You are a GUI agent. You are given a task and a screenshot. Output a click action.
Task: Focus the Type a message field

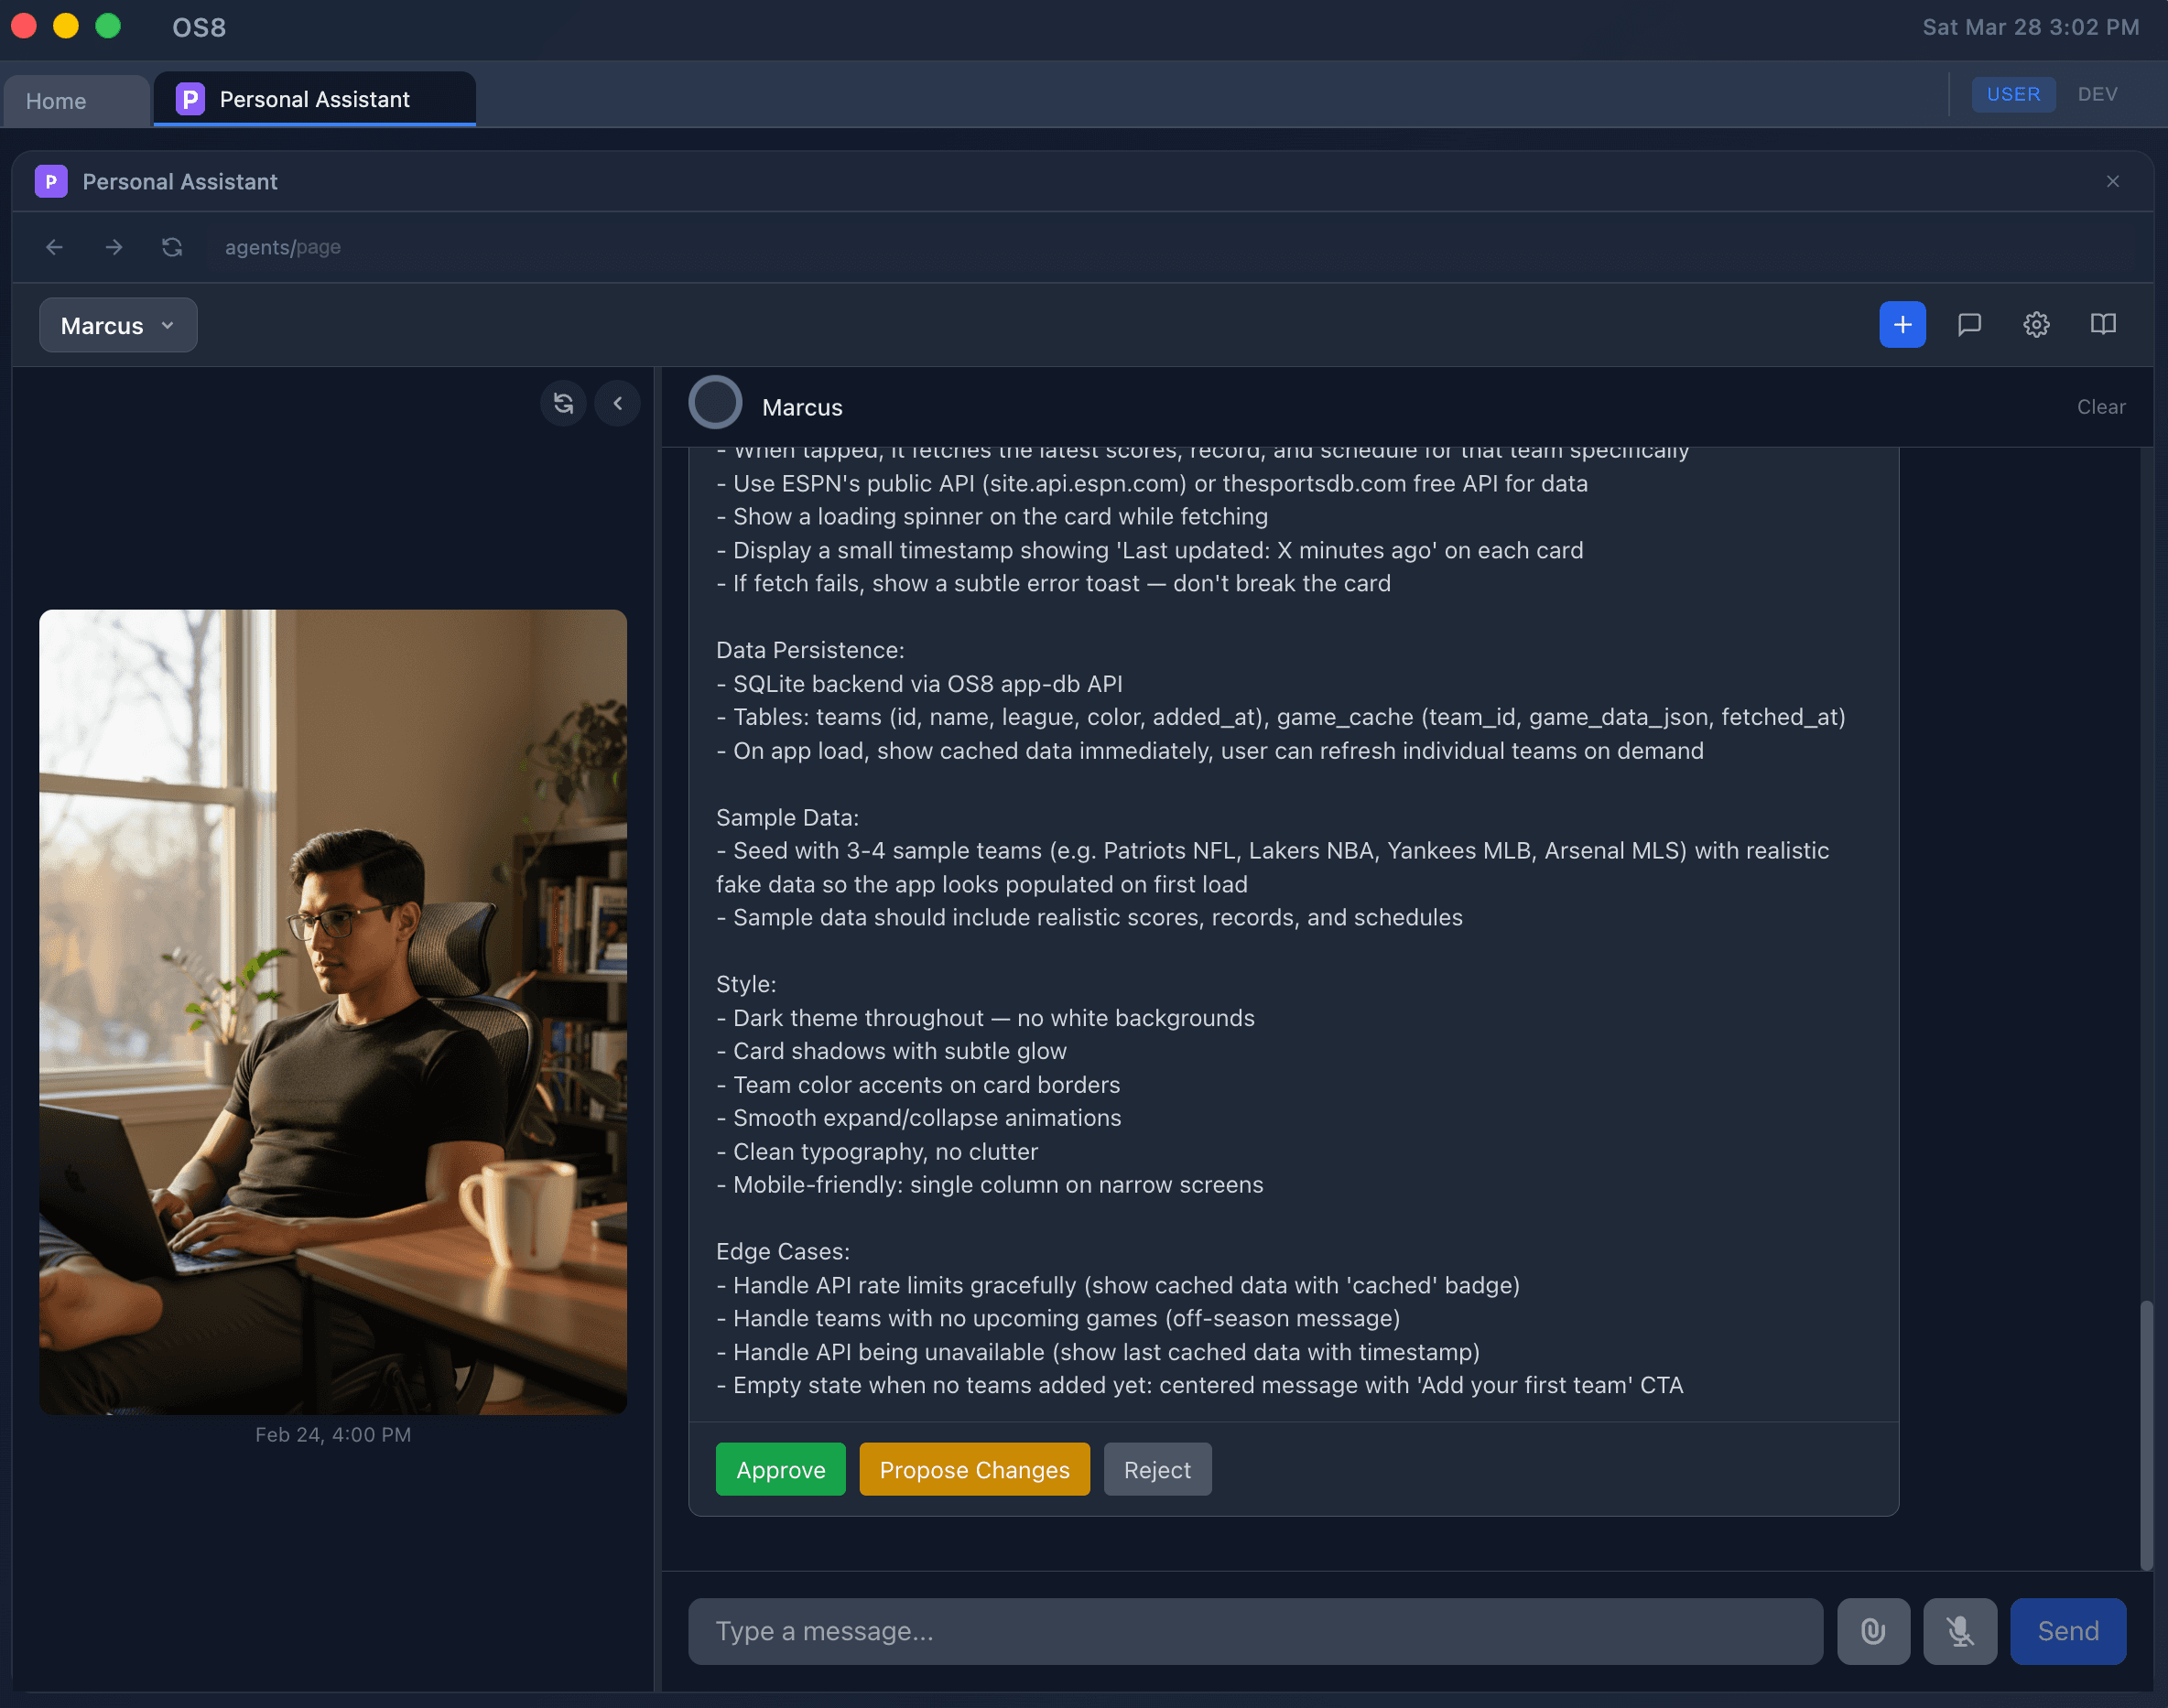click(1254, 1631)
